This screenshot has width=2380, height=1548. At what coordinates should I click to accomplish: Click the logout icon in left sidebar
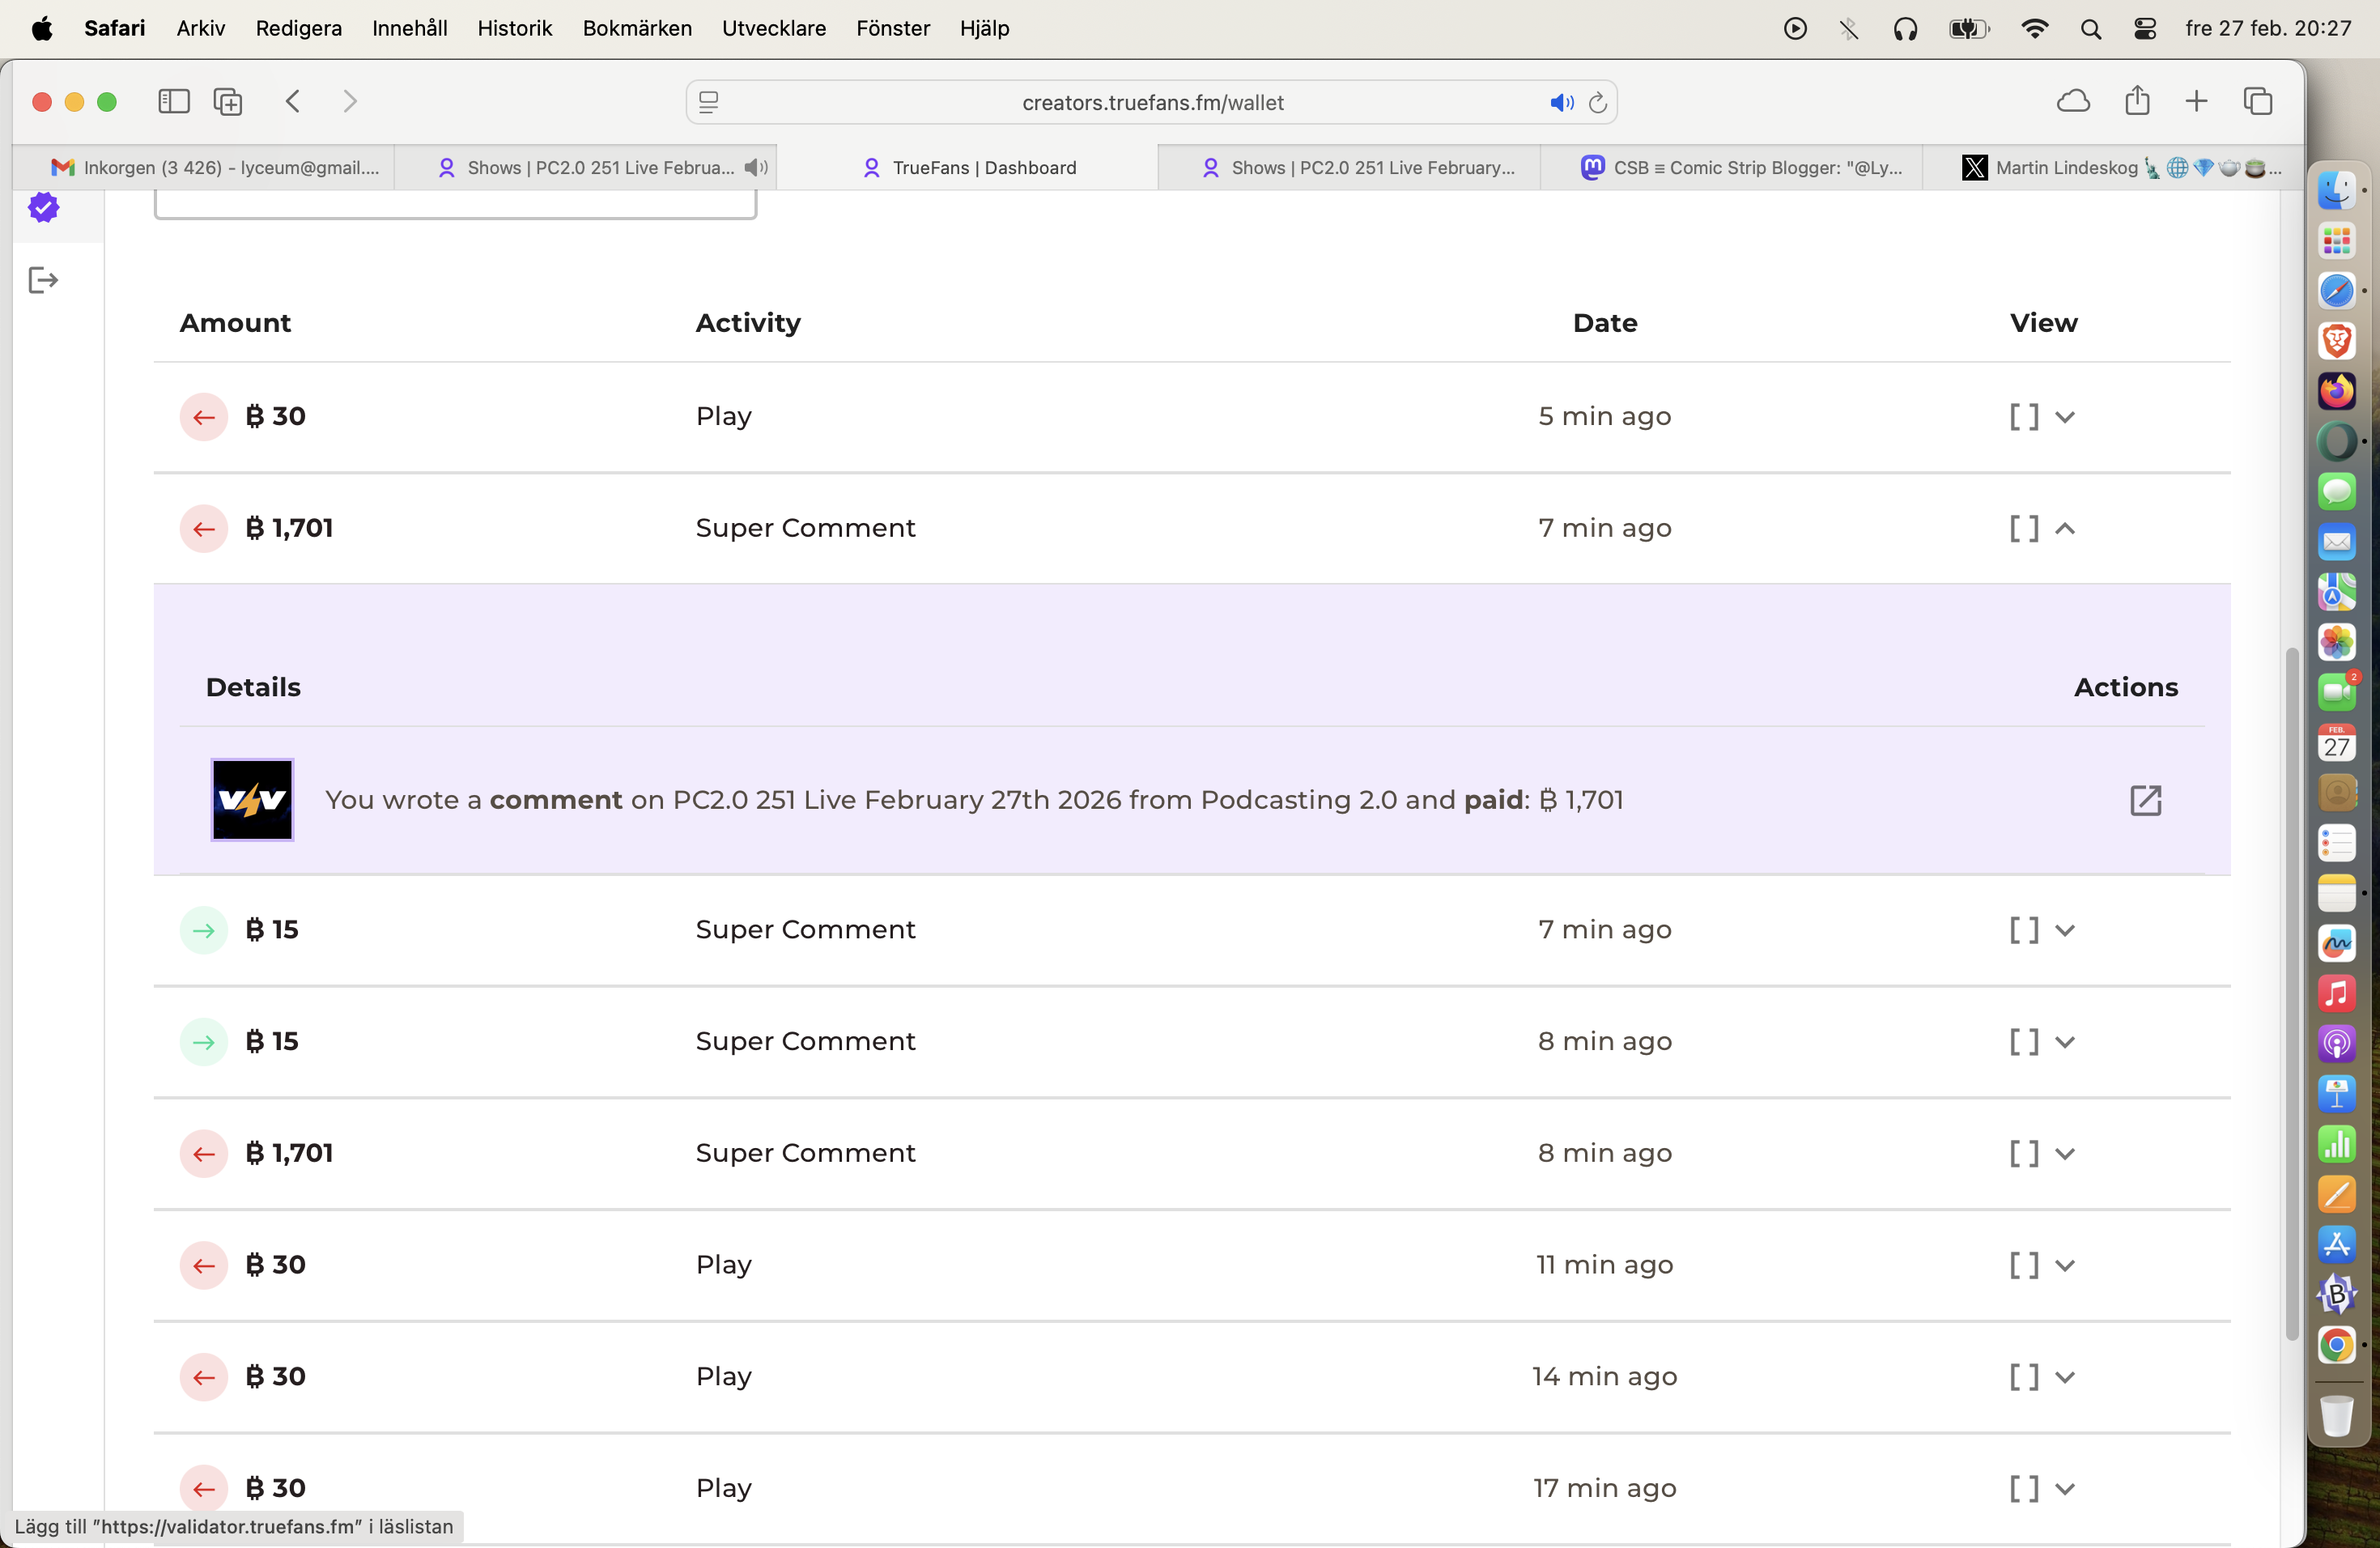[43, 280]
